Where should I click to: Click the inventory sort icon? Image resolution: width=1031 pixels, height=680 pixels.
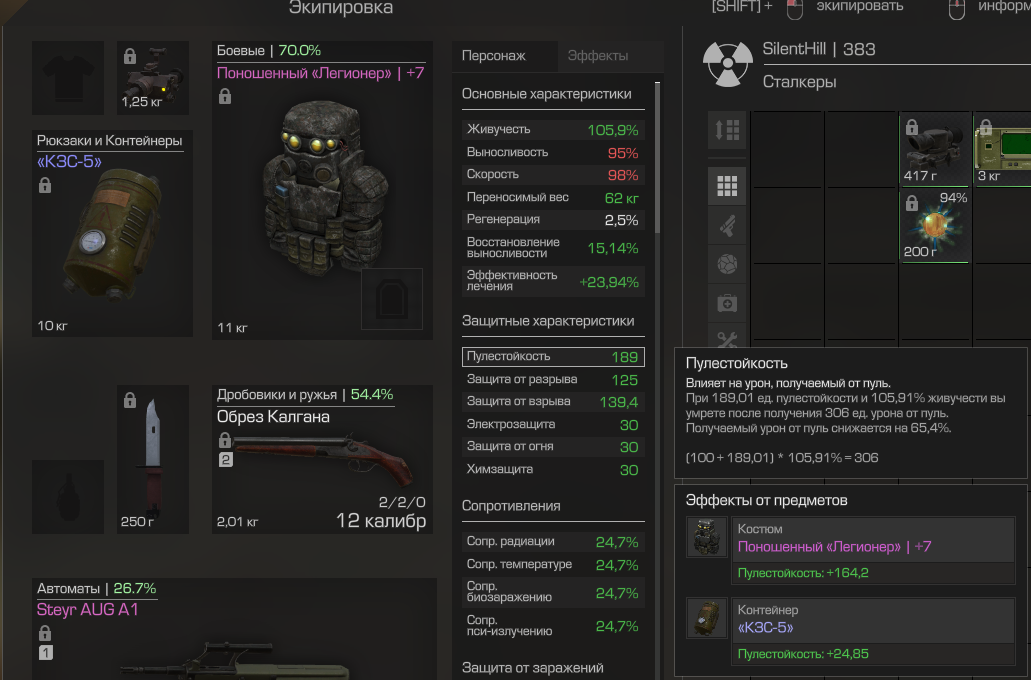[x=727, y=130]
